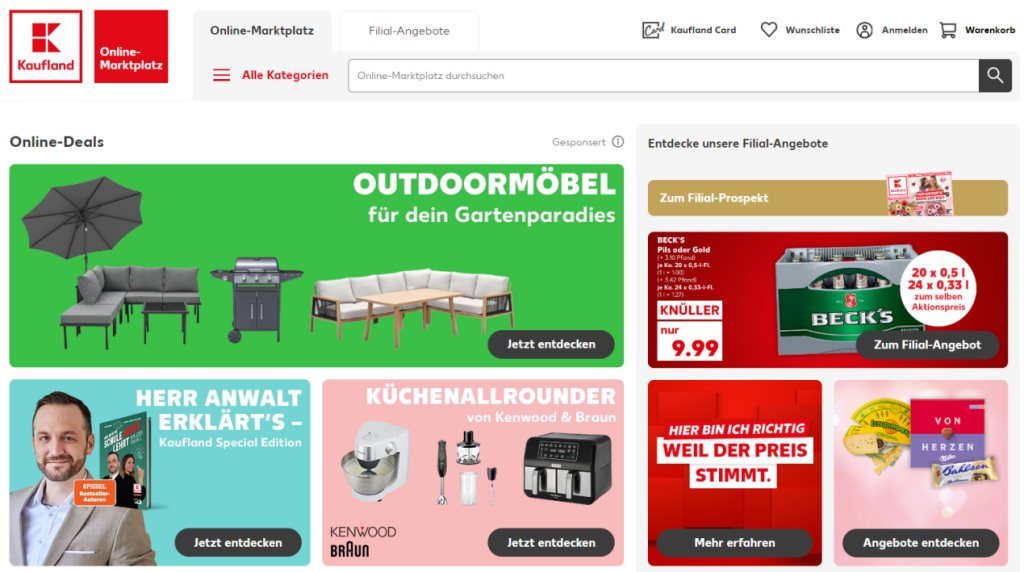The height and width of the screenshot is (572, 1024).
Task: Click the Mehr erfahren button
Action: coord(735,543)
